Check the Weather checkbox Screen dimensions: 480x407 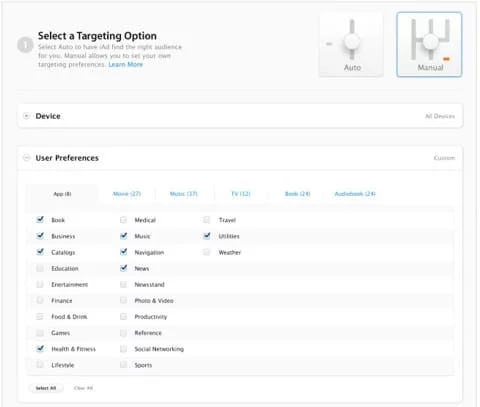pyautogui.click(x=207, y=252)
